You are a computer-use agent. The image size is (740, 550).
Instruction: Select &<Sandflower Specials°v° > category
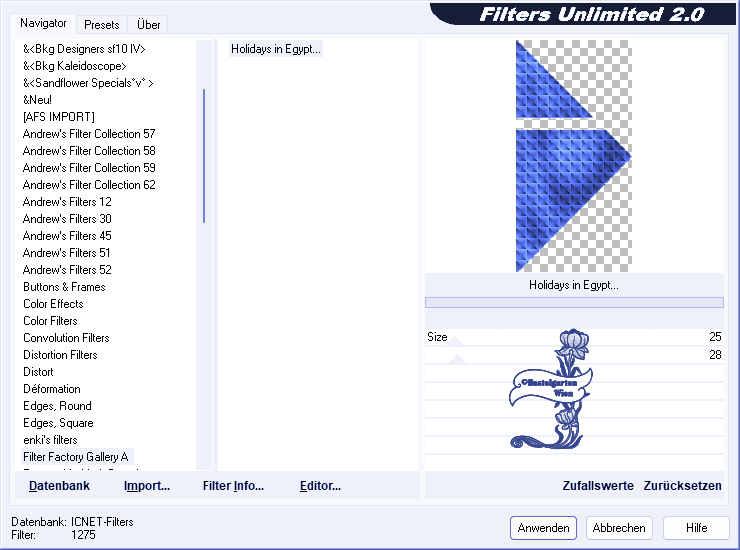click(88, 83)
